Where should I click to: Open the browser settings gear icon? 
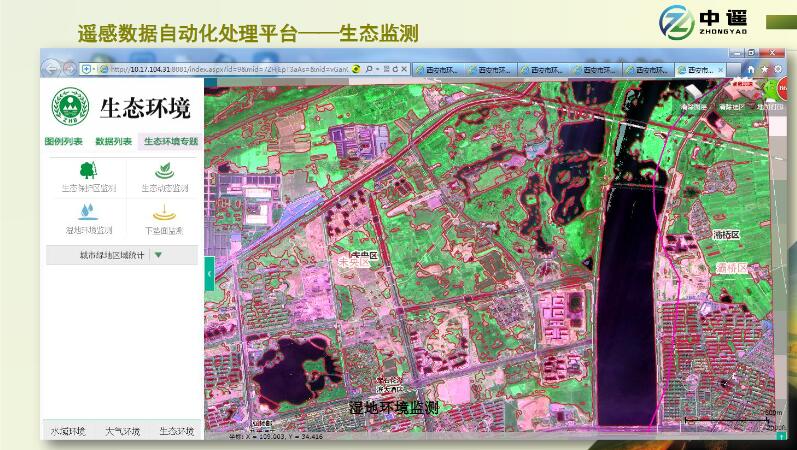tap(777, 69)
